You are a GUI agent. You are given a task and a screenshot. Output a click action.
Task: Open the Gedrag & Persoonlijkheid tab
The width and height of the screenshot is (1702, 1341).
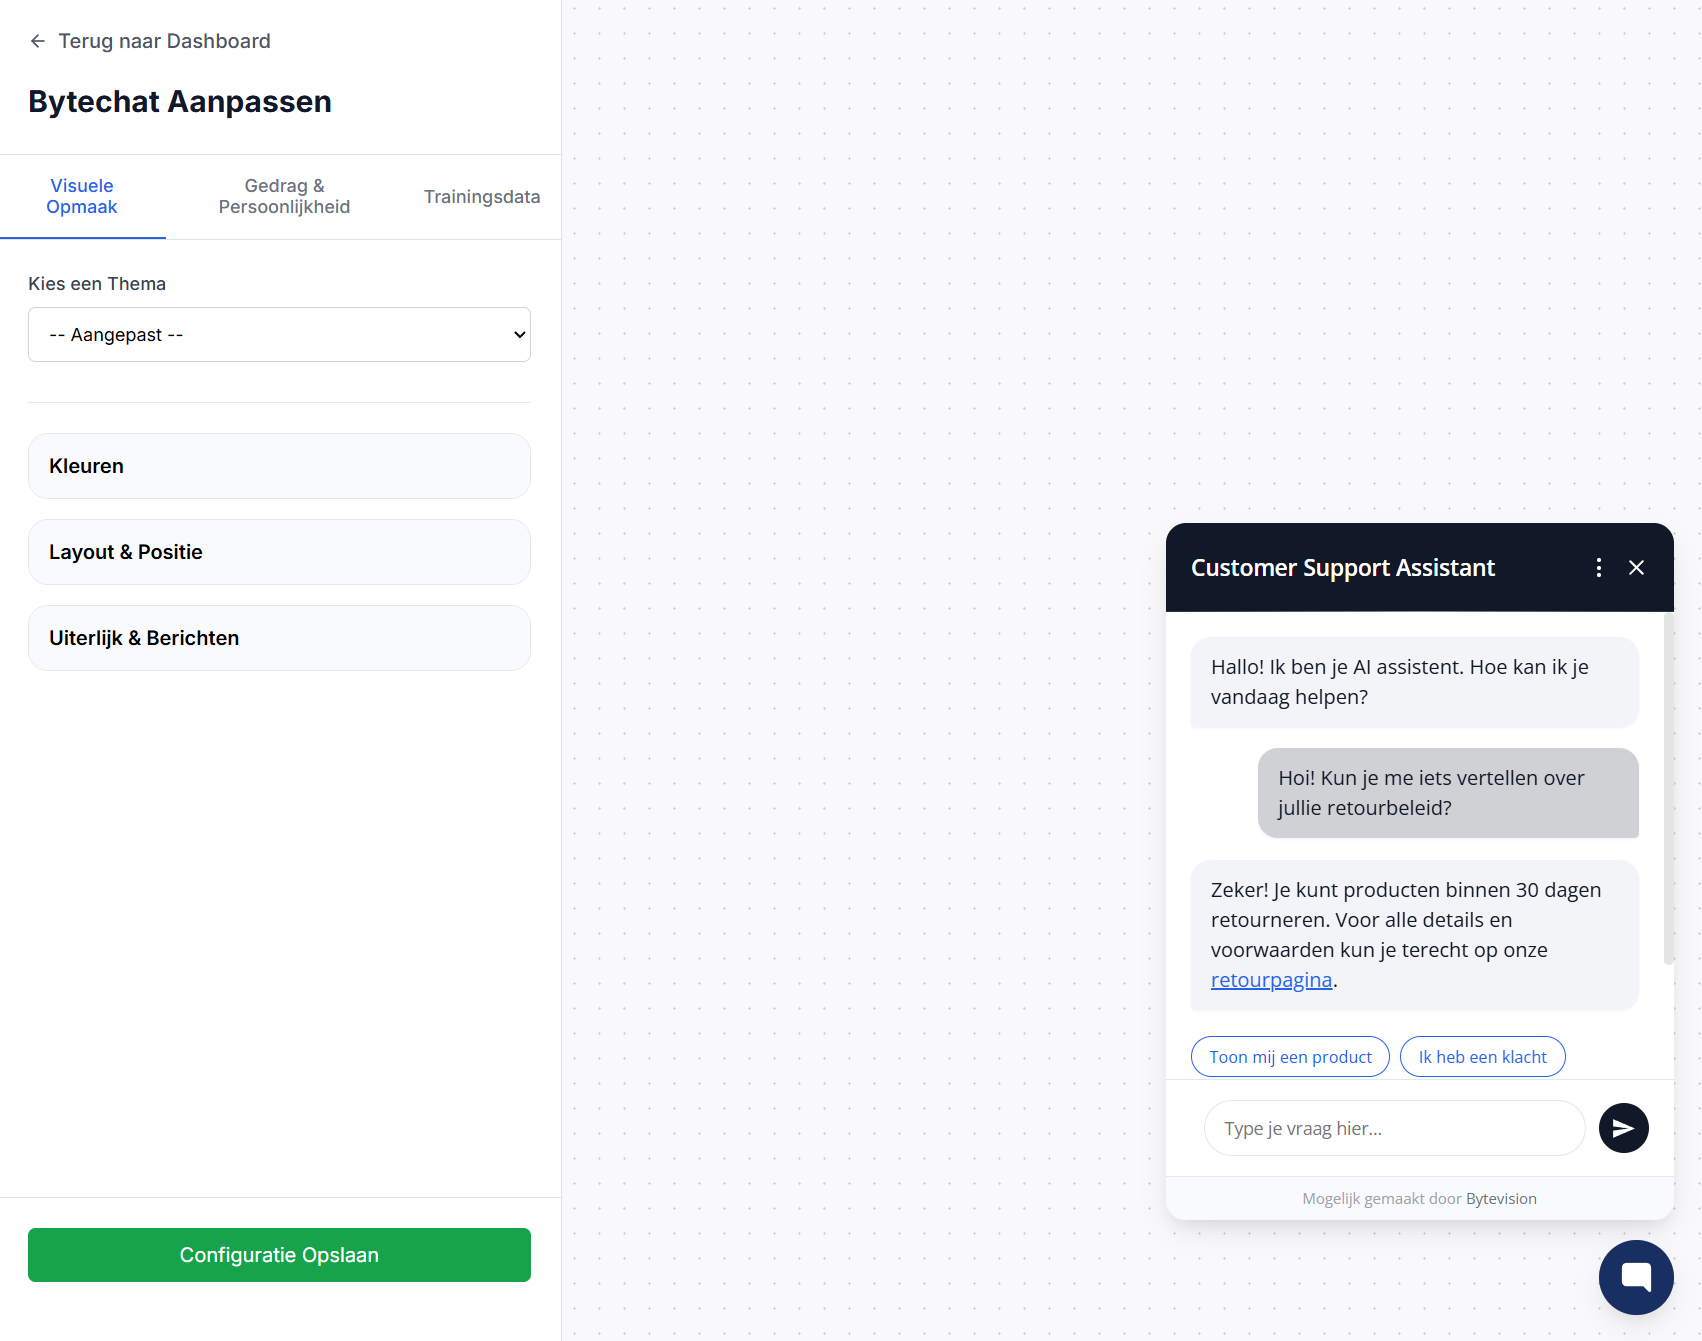[x=284, y=197]
